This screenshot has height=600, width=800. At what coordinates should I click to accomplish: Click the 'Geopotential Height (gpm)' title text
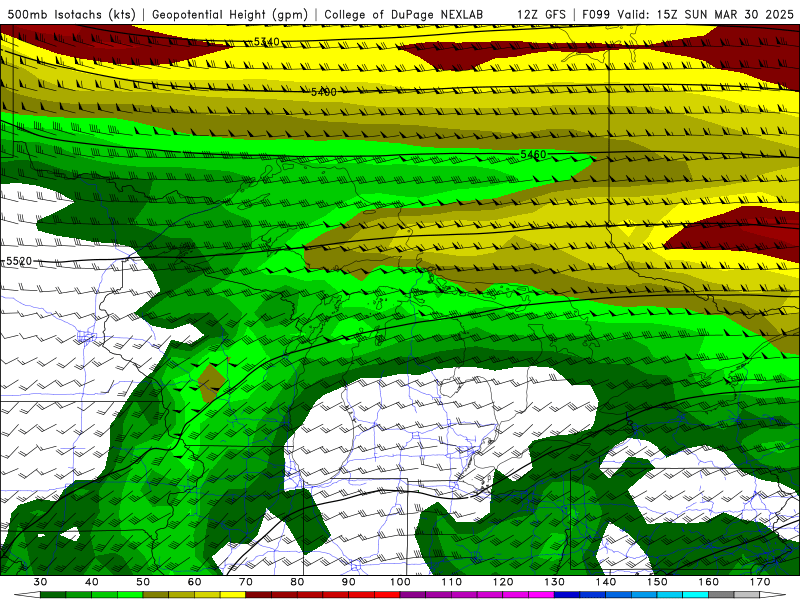[230, 14]
